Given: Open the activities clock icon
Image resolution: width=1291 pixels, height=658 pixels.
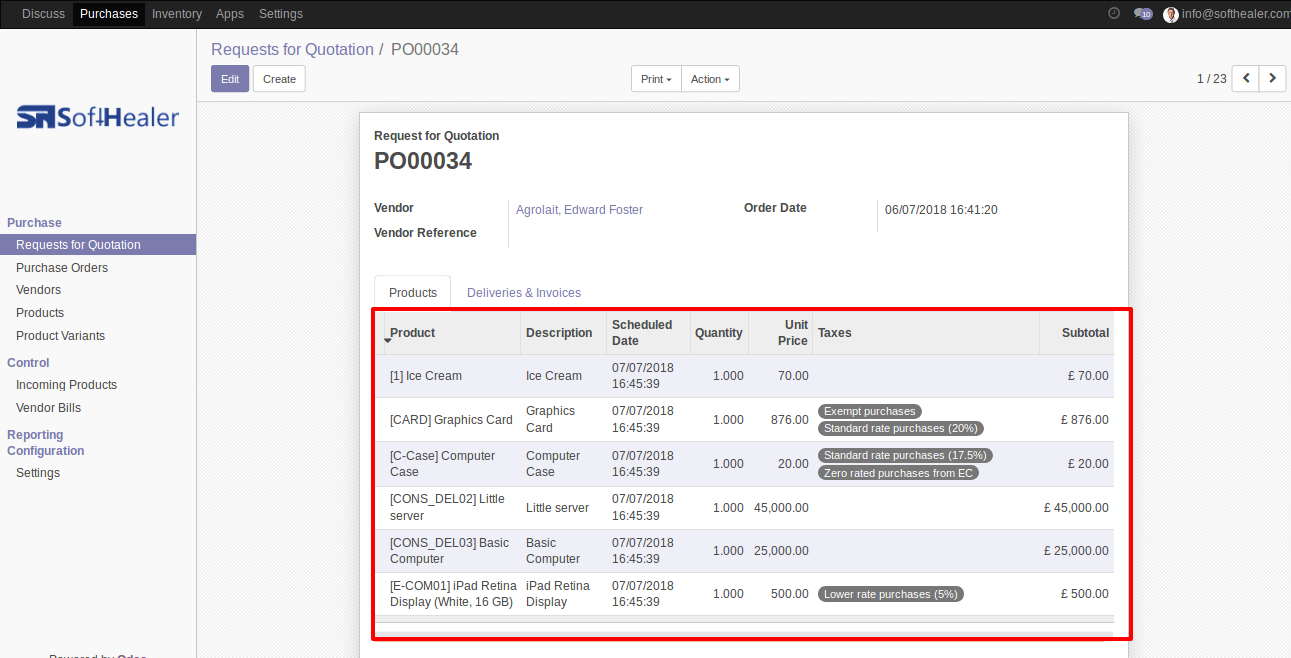Looking at the screenshot, I should pos(1115,13).
